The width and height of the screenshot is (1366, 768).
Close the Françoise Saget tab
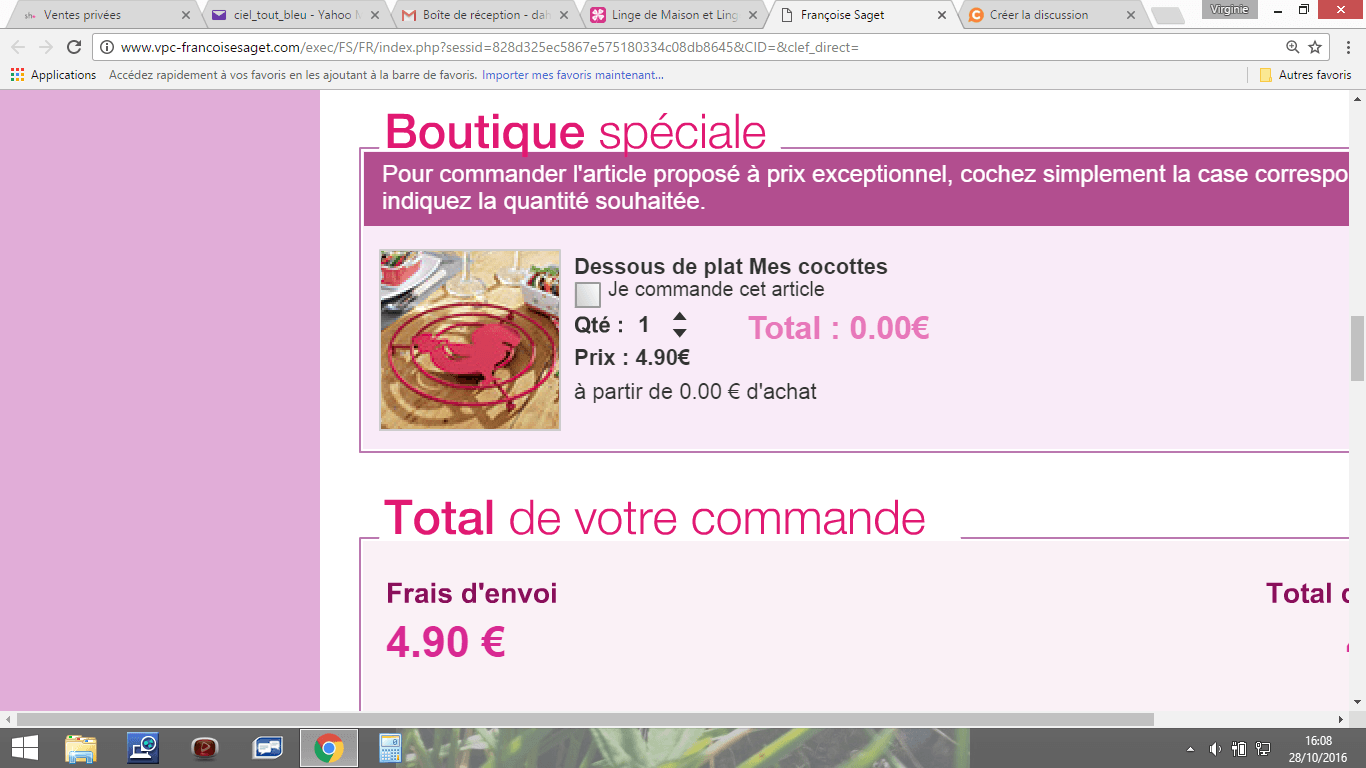(x=941, y=15)
